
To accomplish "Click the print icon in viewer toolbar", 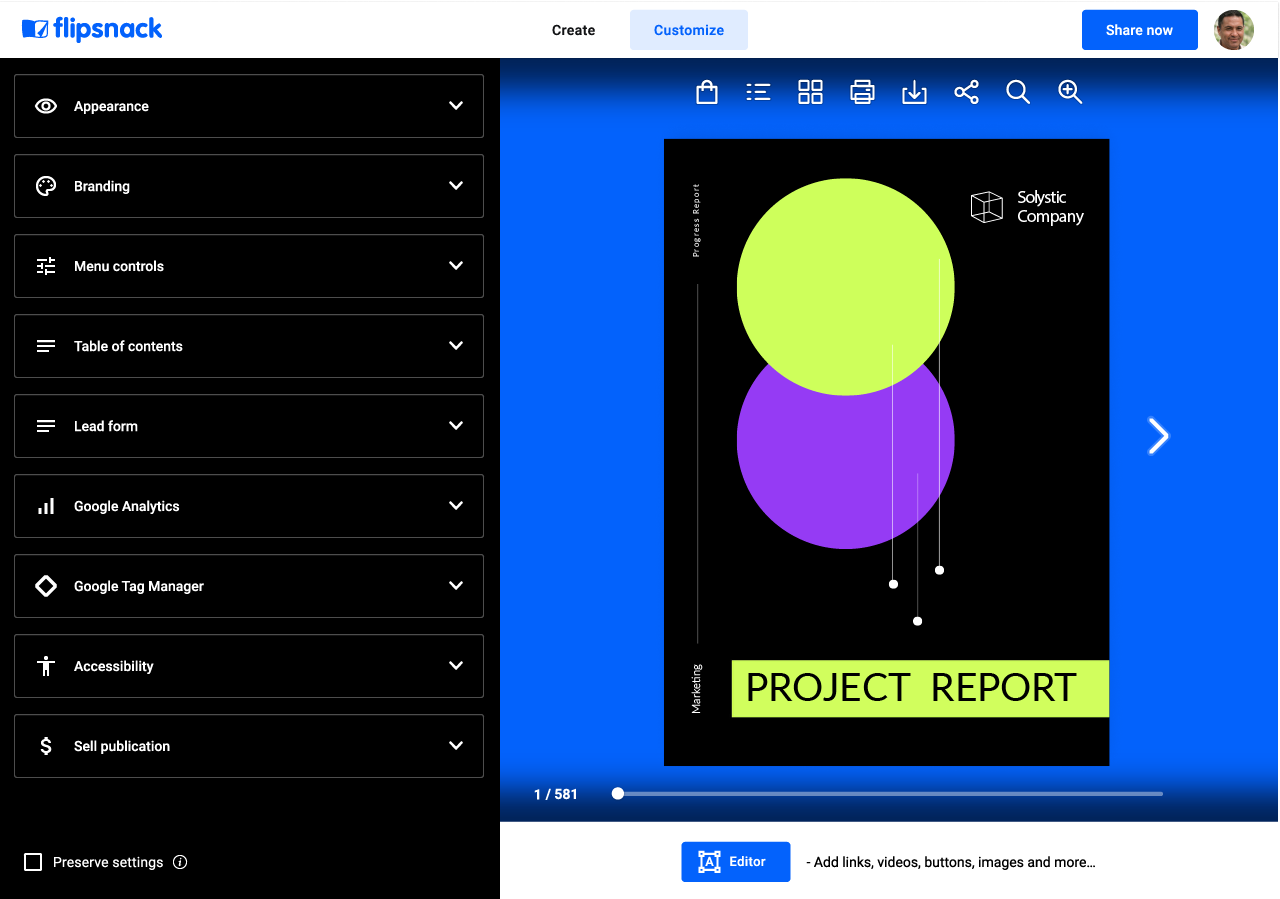I will 862,93.
